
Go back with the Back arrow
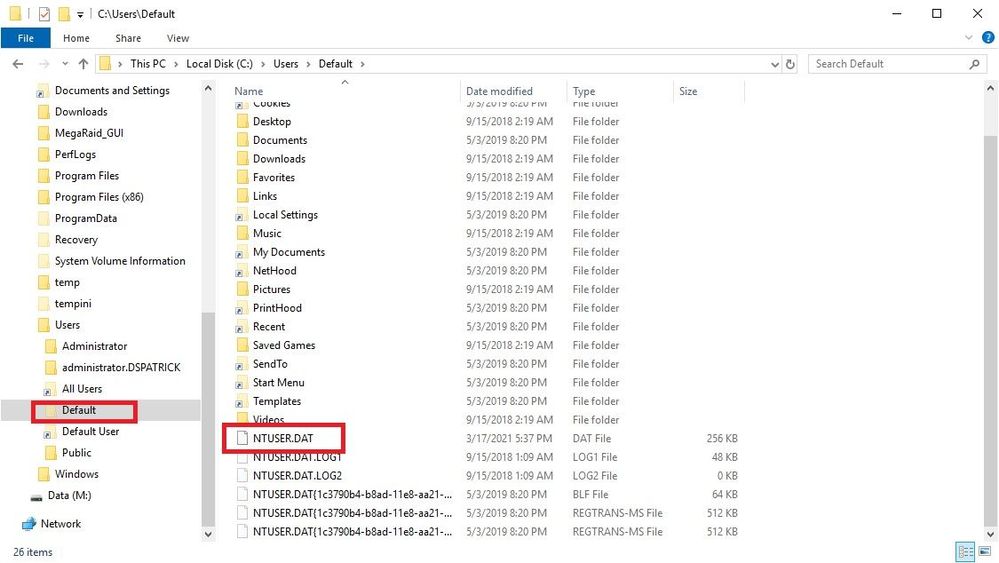tap(18, 64)
